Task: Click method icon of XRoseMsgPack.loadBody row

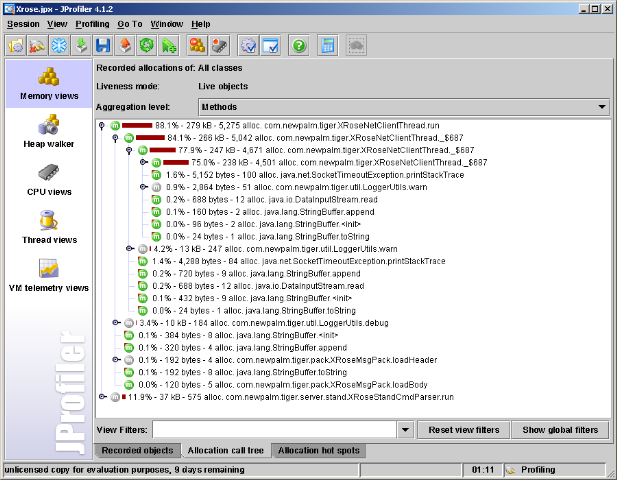Action: (x=129, y=384)
